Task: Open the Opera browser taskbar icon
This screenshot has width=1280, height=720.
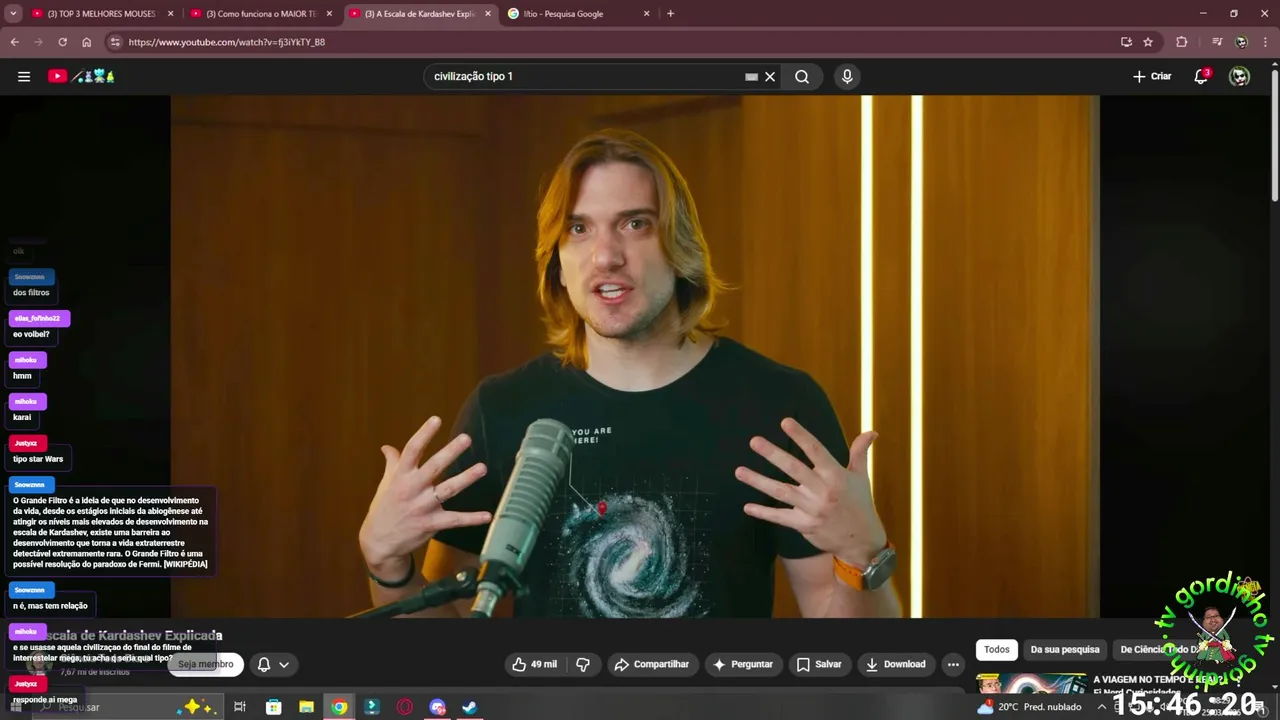Action: click(x=405, y=707)
